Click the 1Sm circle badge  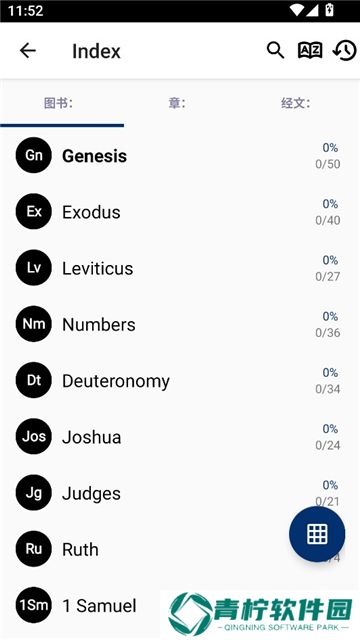33,605
